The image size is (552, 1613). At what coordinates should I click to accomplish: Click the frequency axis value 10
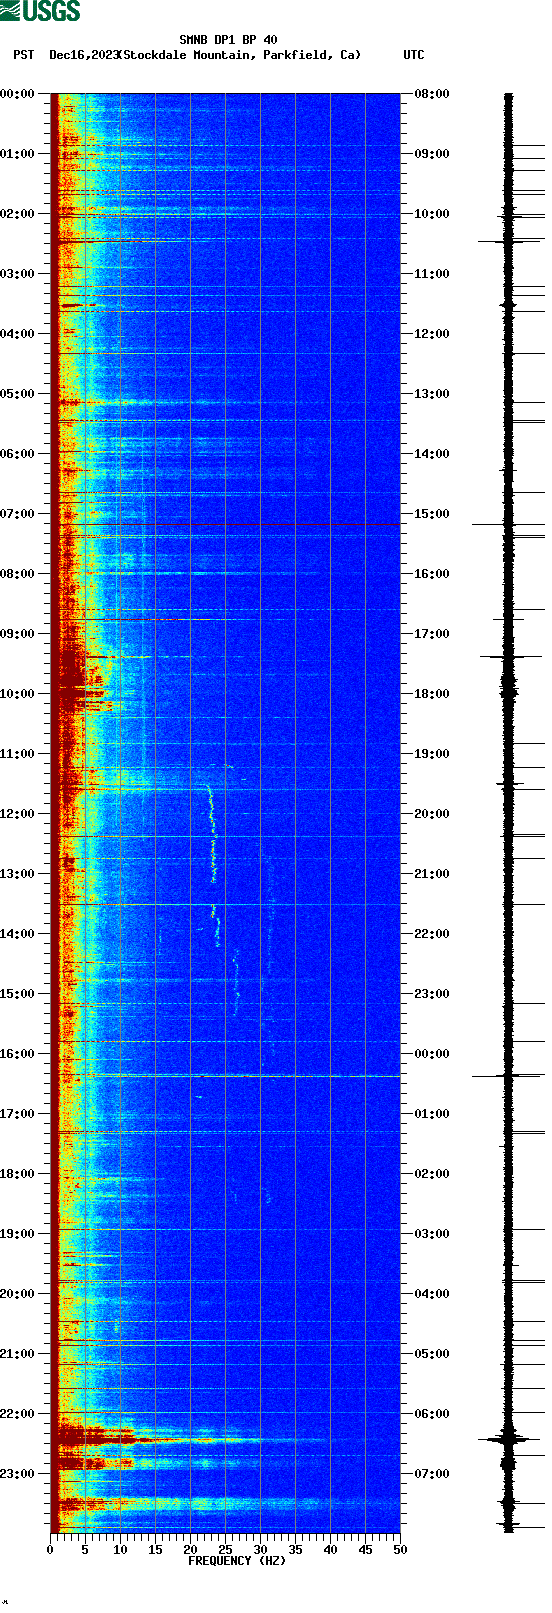[x=120, y=1550]
